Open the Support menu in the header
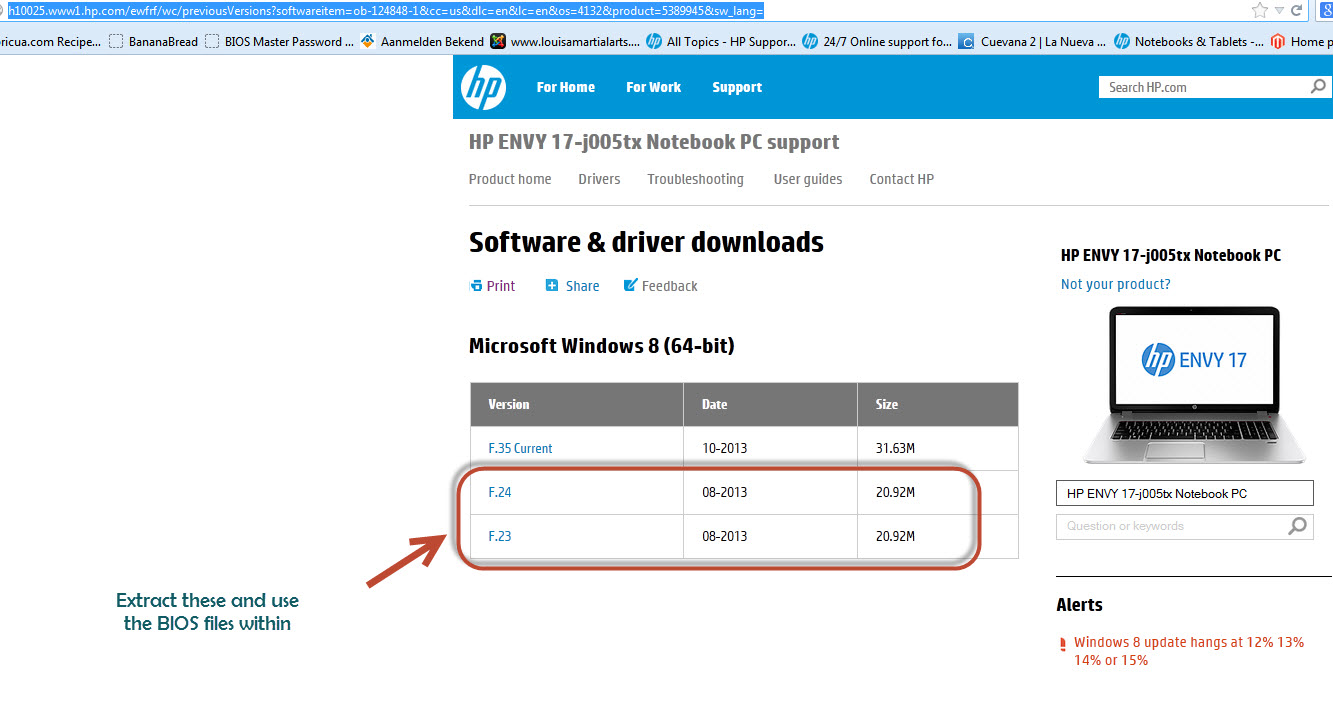The width and height of the screenshot is (1333, 707). 737,87
